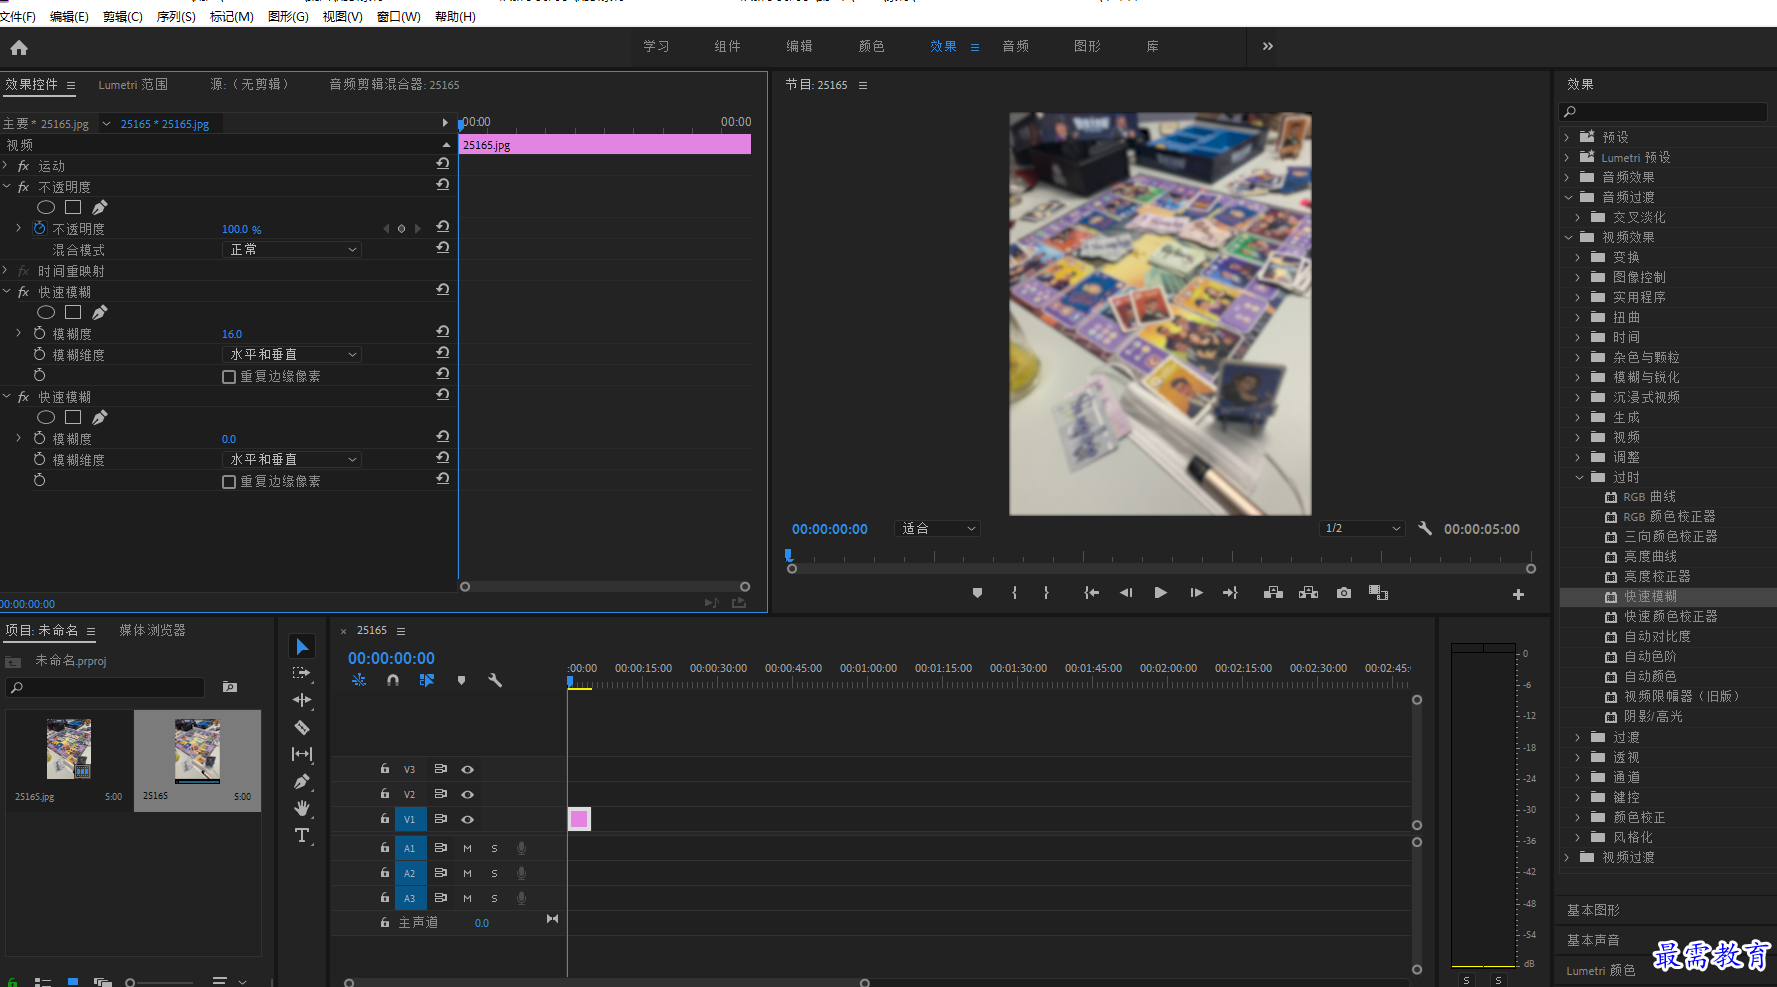Click the Lift button

1273,593
